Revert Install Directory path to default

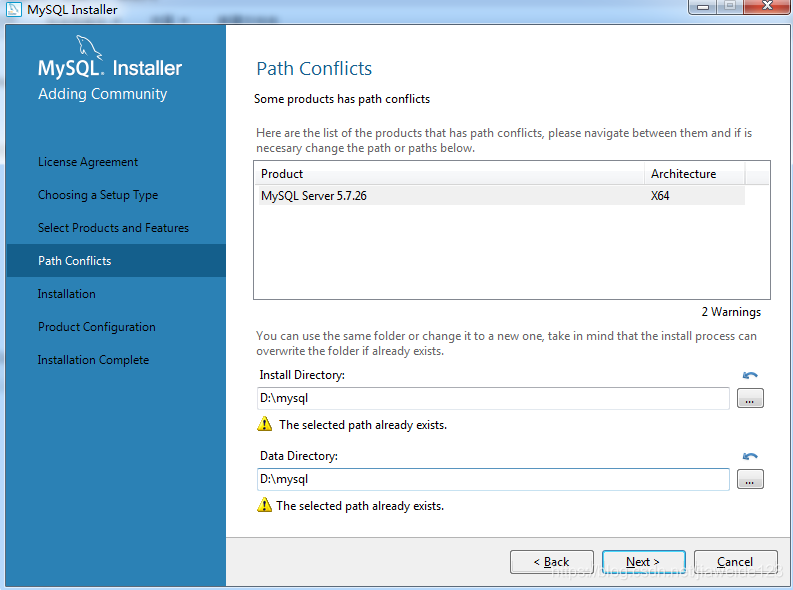coord(750,375)
